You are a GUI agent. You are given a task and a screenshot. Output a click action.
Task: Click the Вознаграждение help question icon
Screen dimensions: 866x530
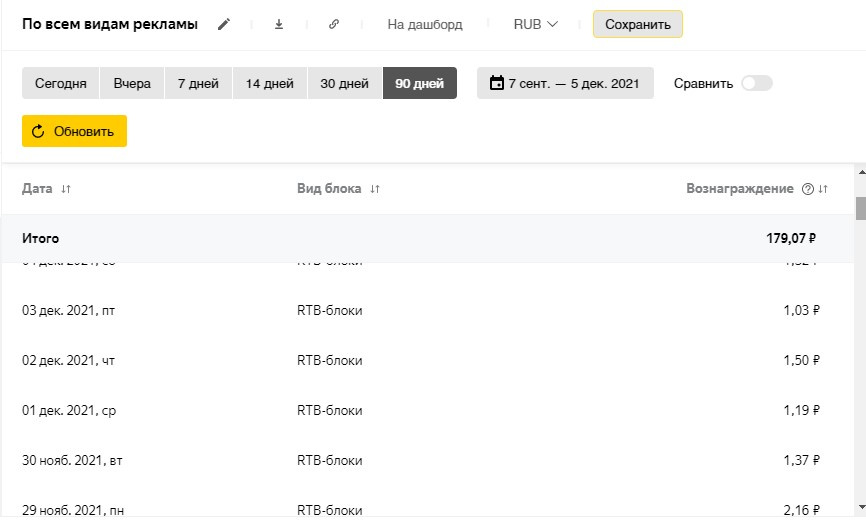click(808, 189)
